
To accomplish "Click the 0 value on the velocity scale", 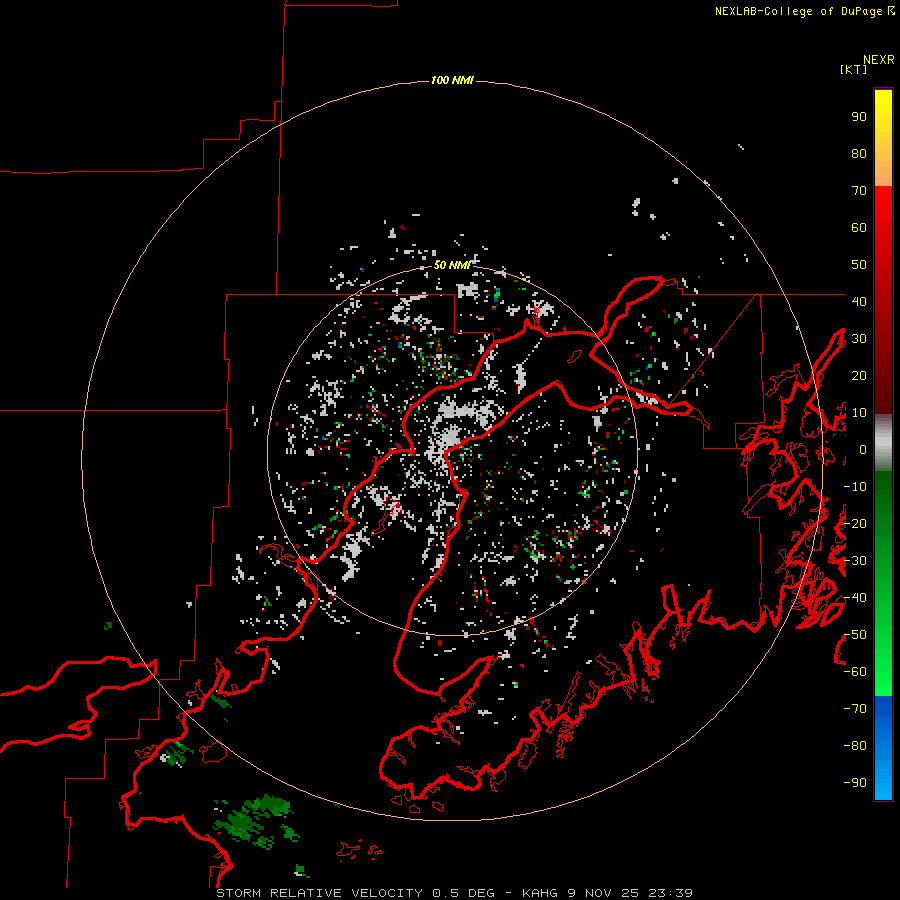I will click(863, 450).
